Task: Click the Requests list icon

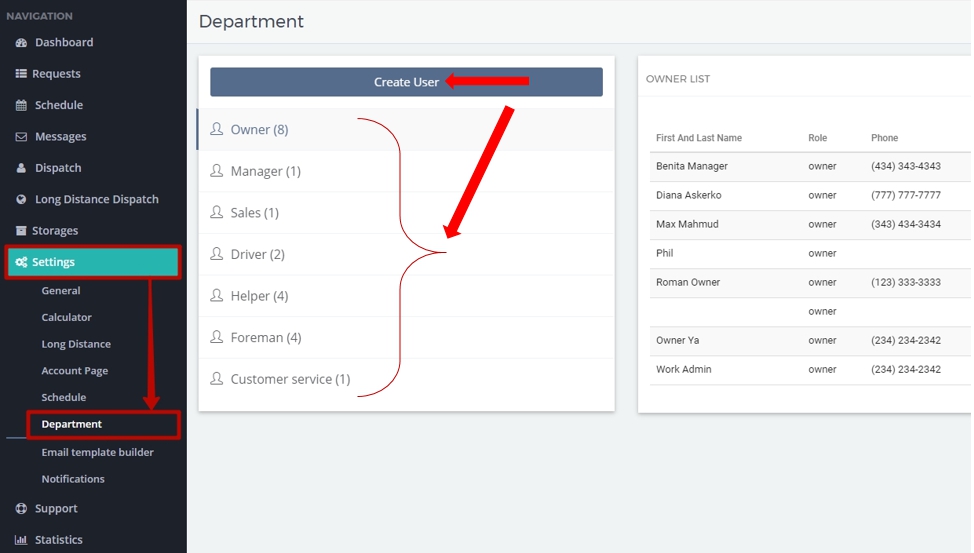Action: coord(21,73)
